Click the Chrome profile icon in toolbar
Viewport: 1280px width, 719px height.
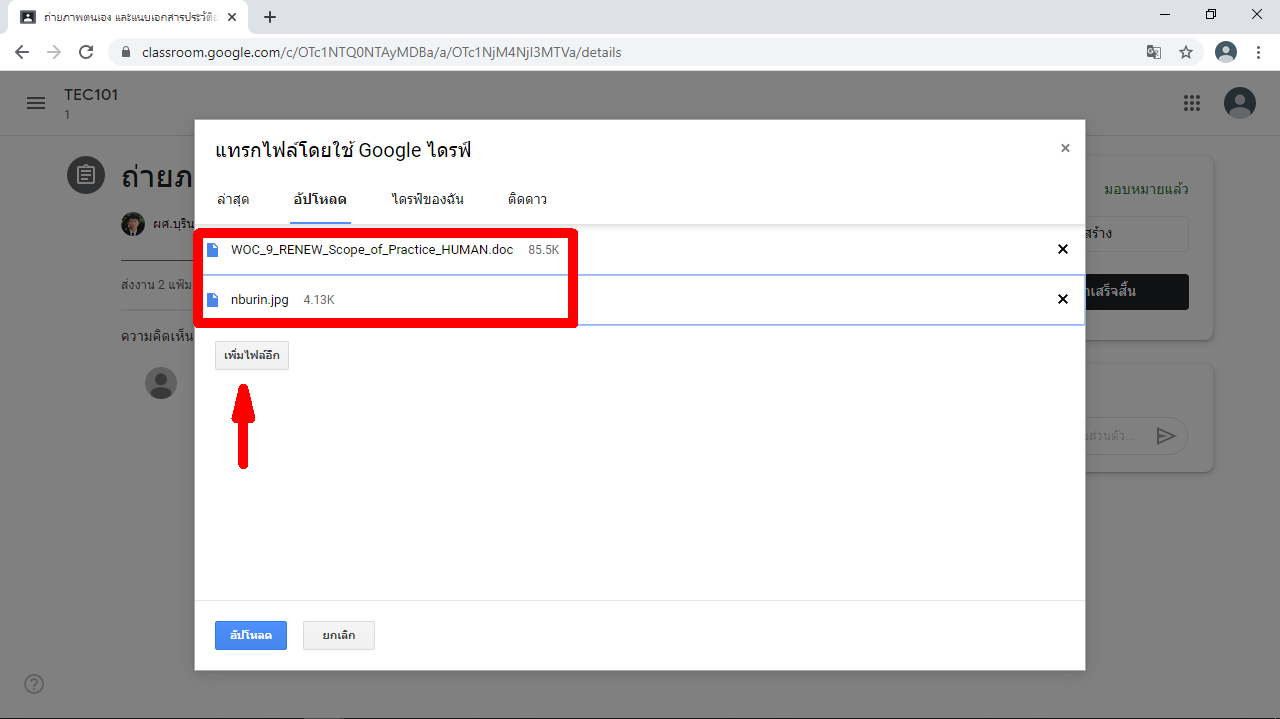tap(1225, 52)
